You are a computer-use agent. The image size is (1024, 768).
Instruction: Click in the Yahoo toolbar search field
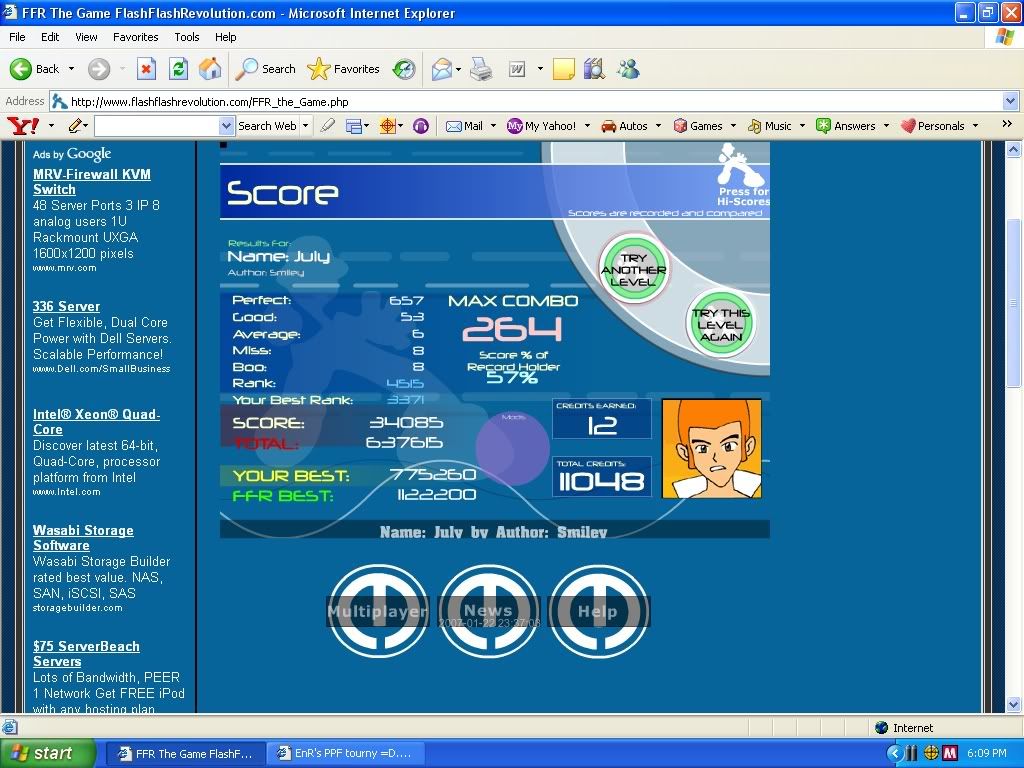156,126
